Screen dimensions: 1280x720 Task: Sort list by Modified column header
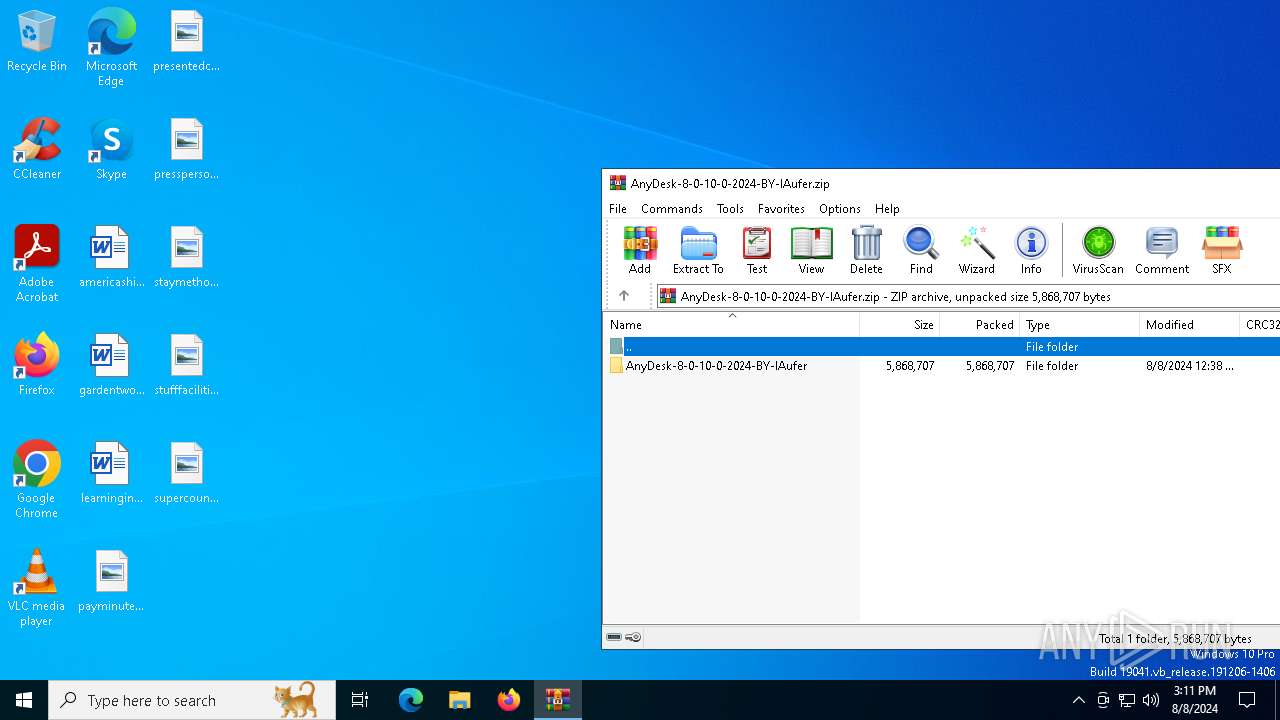coord(1190,325)
